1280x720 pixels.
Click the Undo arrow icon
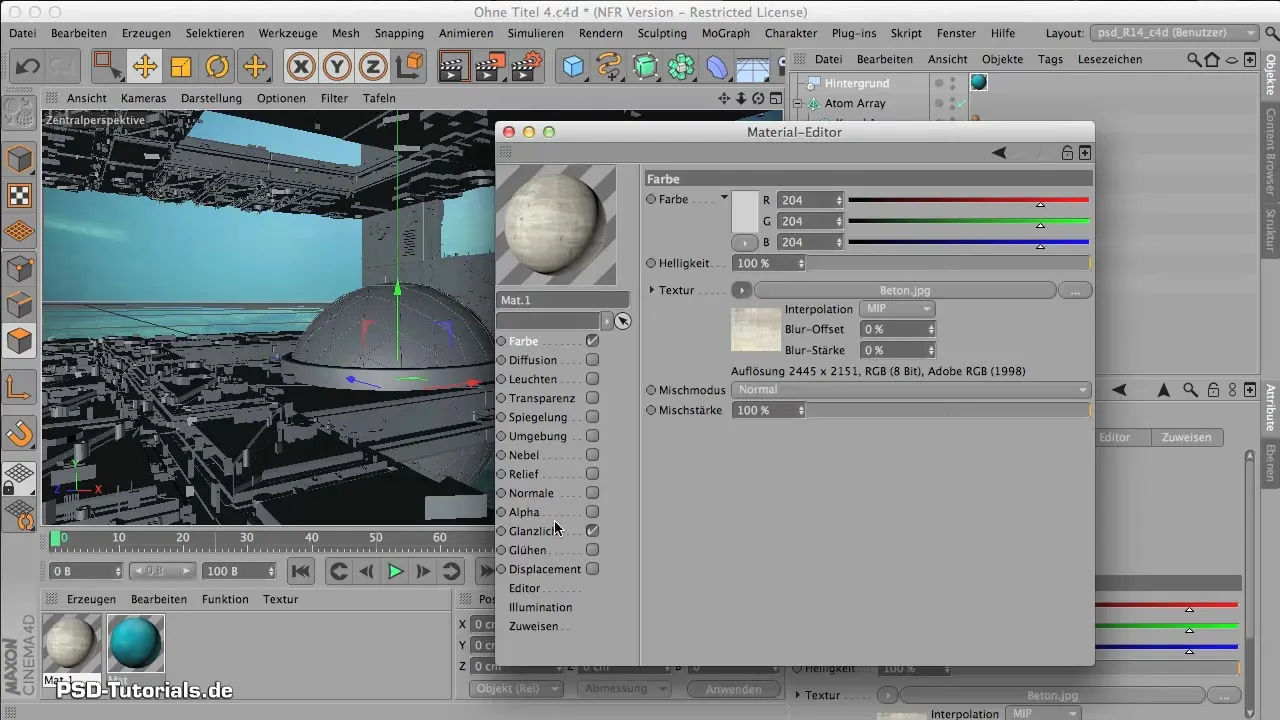click(28, 67)
